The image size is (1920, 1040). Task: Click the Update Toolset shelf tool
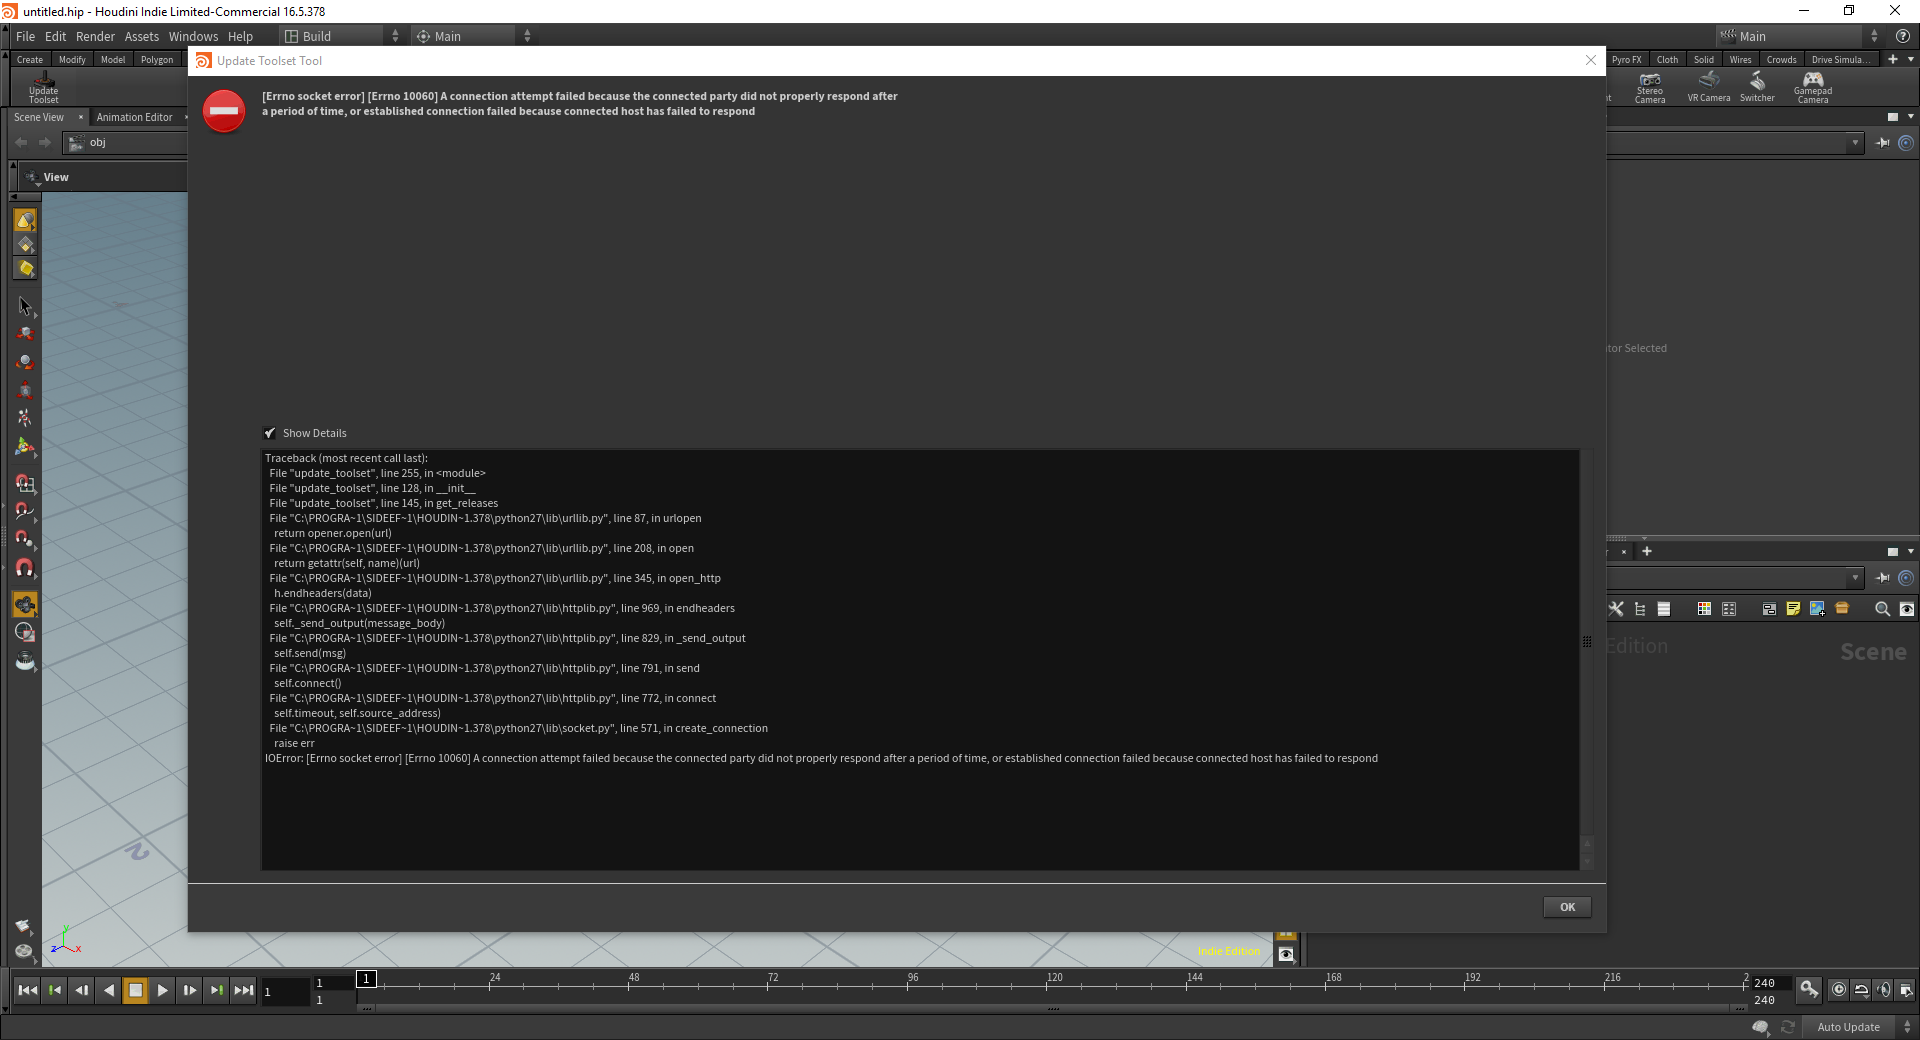(43, 88)
